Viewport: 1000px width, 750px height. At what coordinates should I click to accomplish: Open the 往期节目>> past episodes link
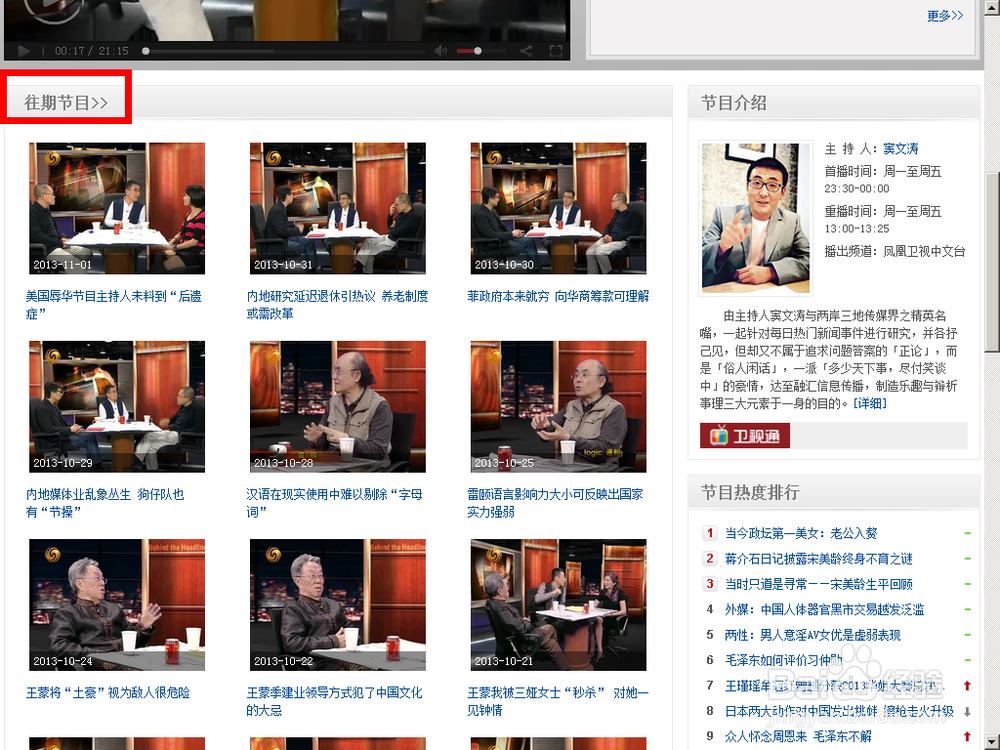point(66,103)
